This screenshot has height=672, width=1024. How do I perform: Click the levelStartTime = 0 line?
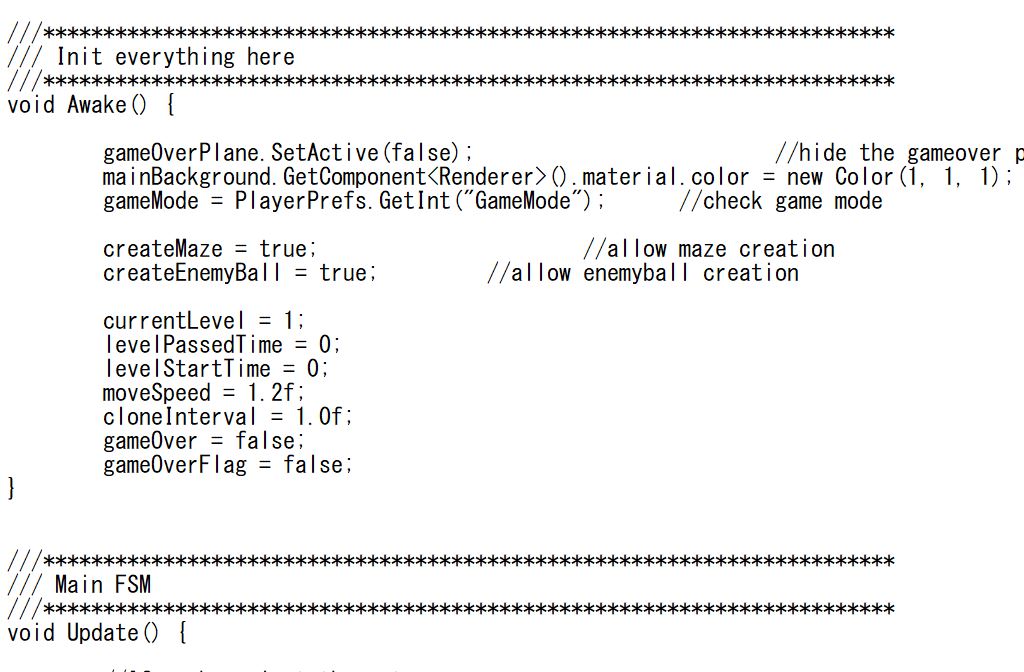pos(216,369)
